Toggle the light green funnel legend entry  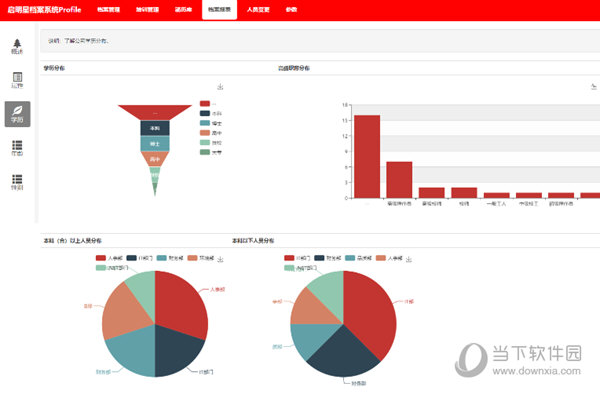click(210, 143)
